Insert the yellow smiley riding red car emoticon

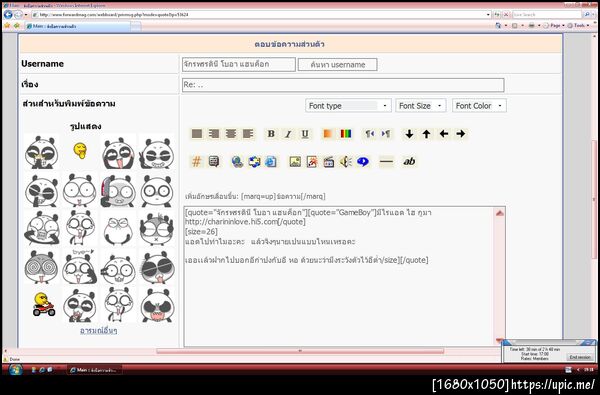tap(43, 304)
